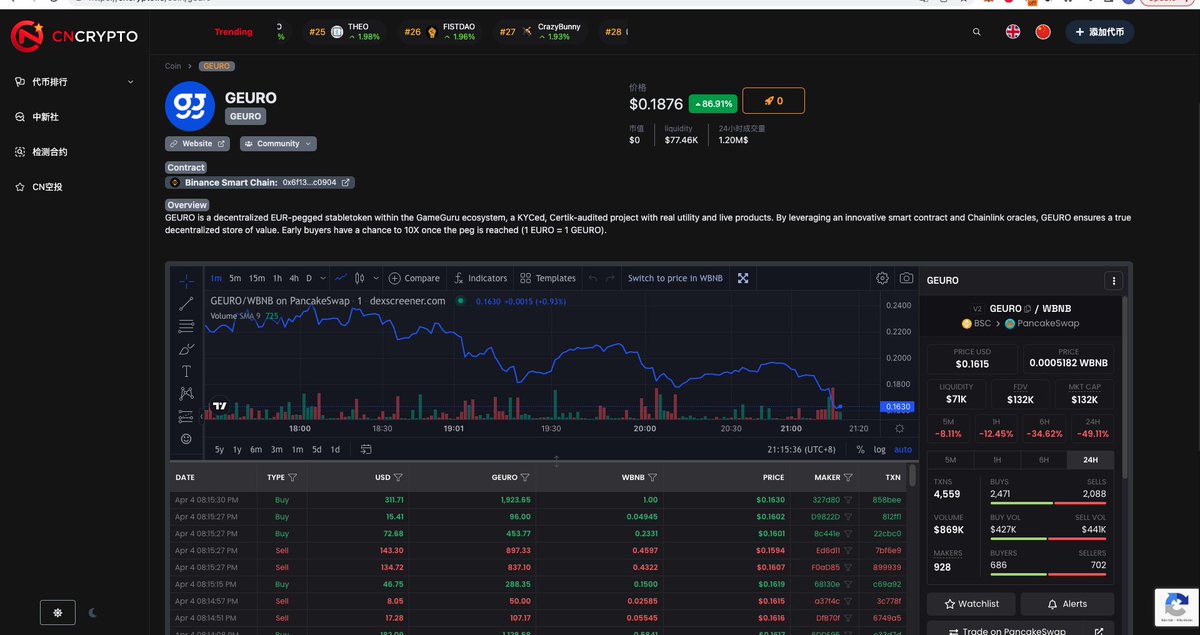1200x635 pixels.
Task: Add GEURO to Watchlist
Action: (971, 604)
